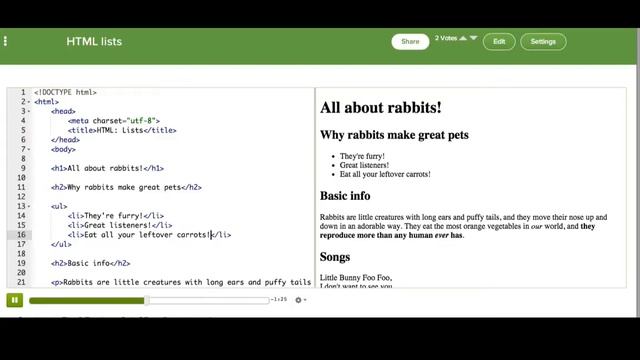This screenshot has width=640, height=360.
Task: Click the 'Why rabbits make great pets' preview heading
Action: click(x=394, y=135)
